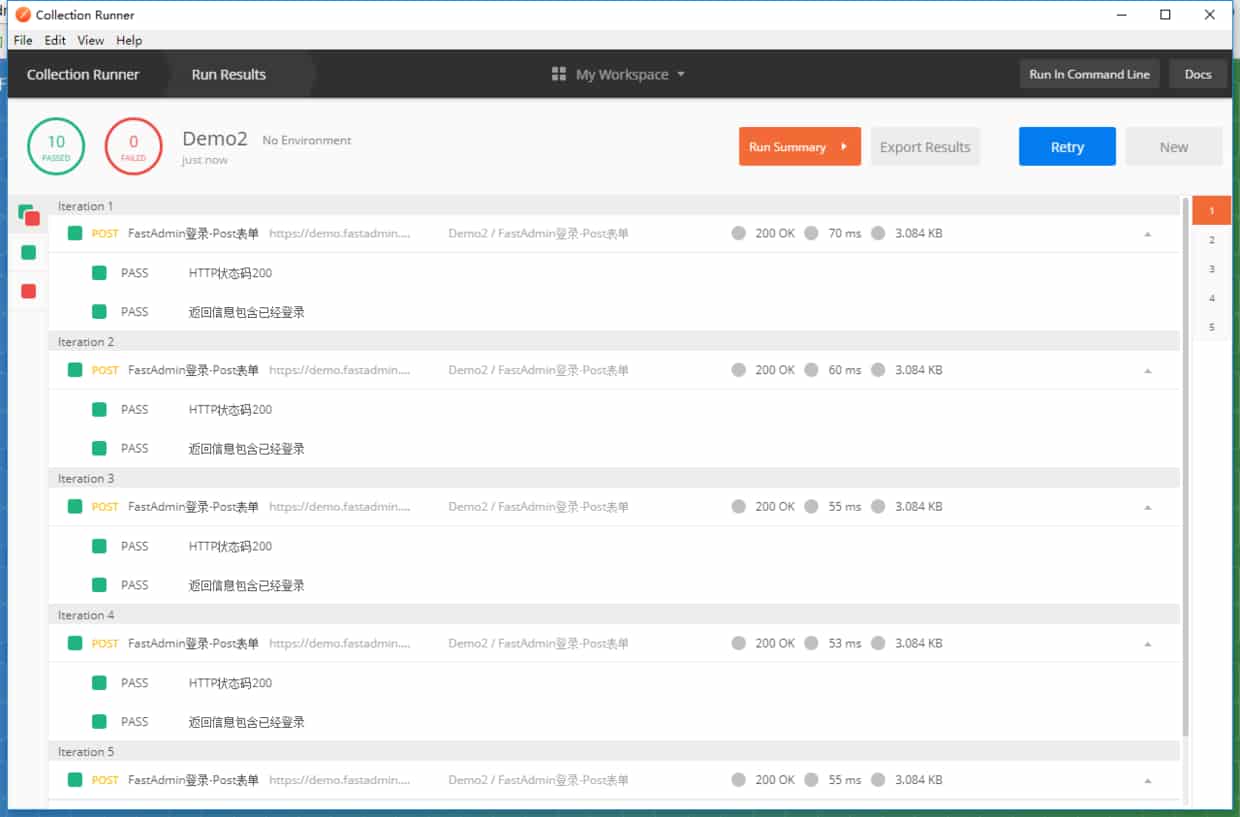Click Demo2 collection run name
The height and width of the screenshot is (817, 1240).
click(215, 139)
